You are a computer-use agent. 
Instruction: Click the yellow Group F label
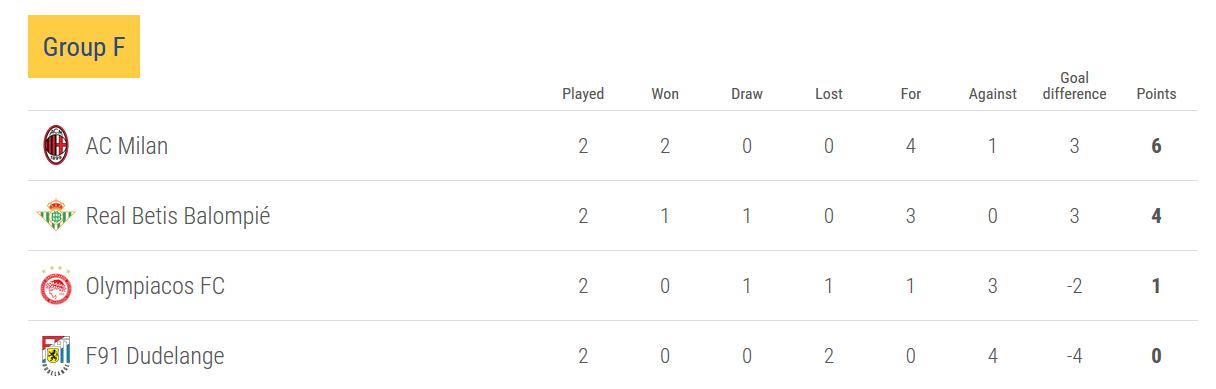(84, 47)
